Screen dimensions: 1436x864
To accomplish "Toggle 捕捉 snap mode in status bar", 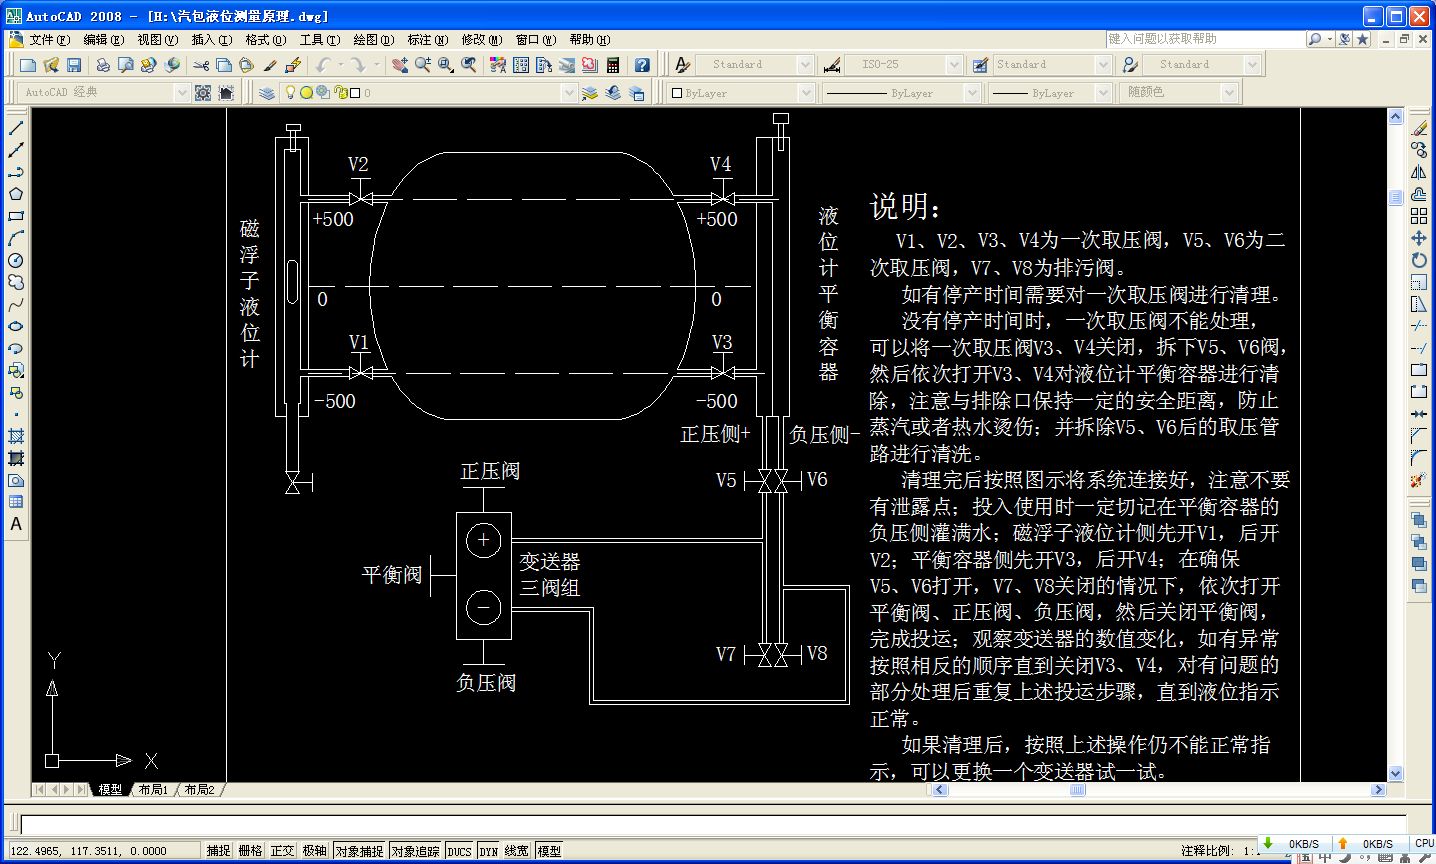I will (x=218, y=851).
